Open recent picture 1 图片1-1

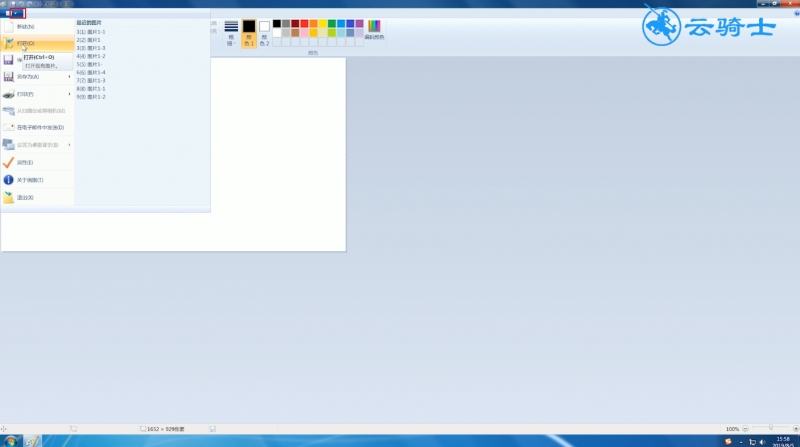click(x=91, y=32)
